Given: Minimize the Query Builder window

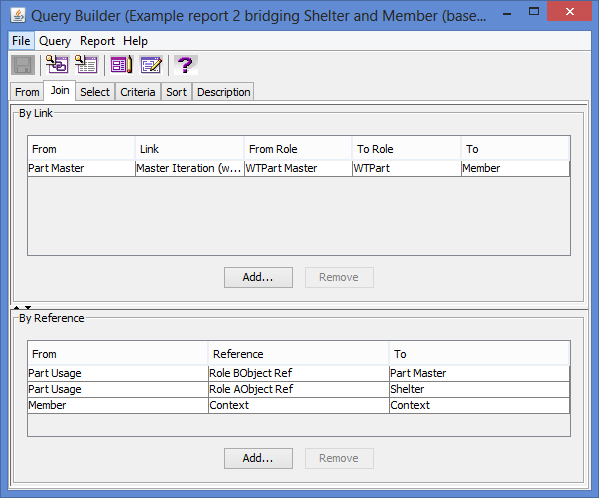Looking at the screenshot, I should 507,13.
